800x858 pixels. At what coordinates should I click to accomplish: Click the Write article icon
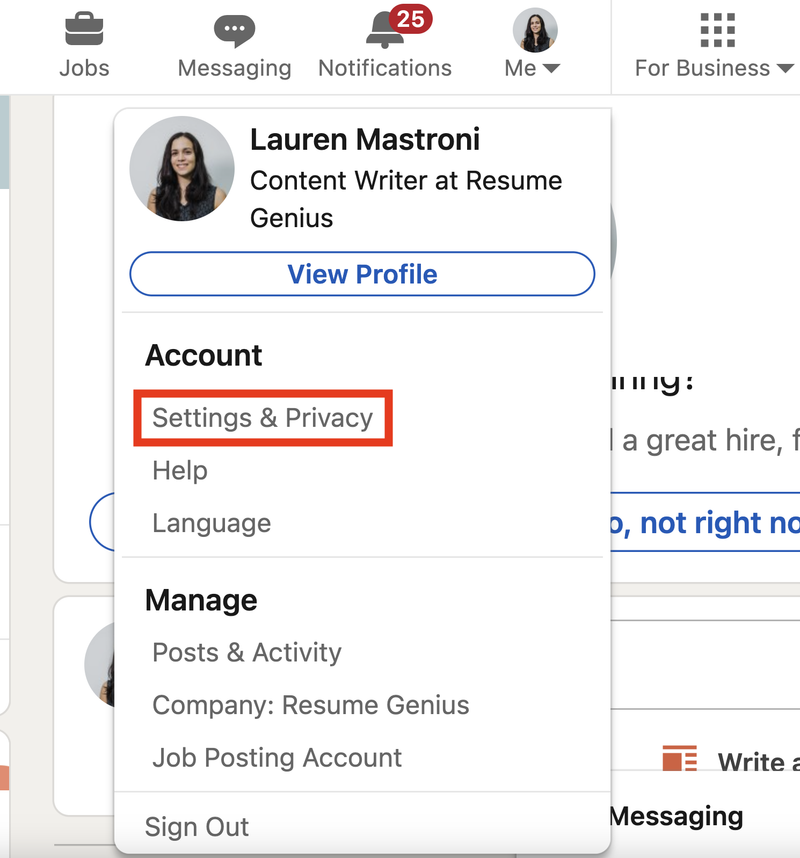click(x=680, y=758)
